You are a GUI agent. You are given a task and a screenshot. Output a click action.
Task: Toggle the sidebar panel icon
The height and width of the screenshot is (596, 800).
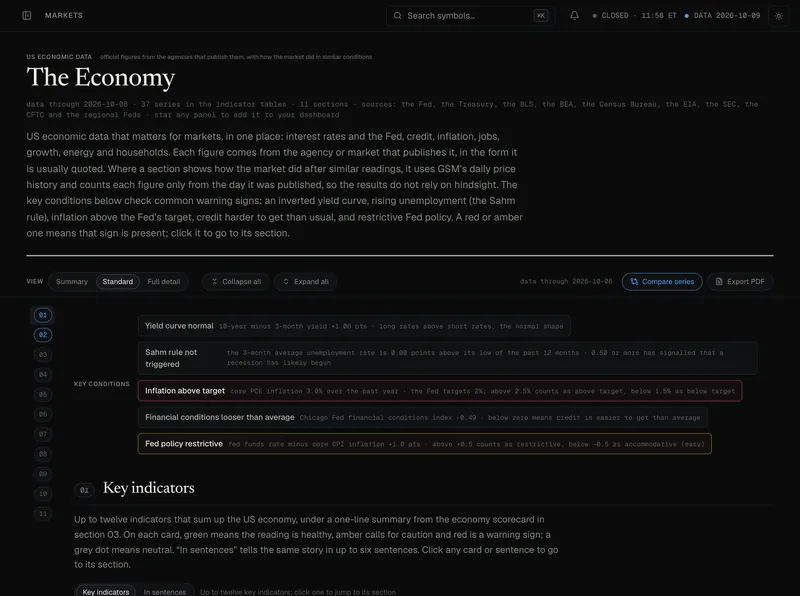pos(27,15)
